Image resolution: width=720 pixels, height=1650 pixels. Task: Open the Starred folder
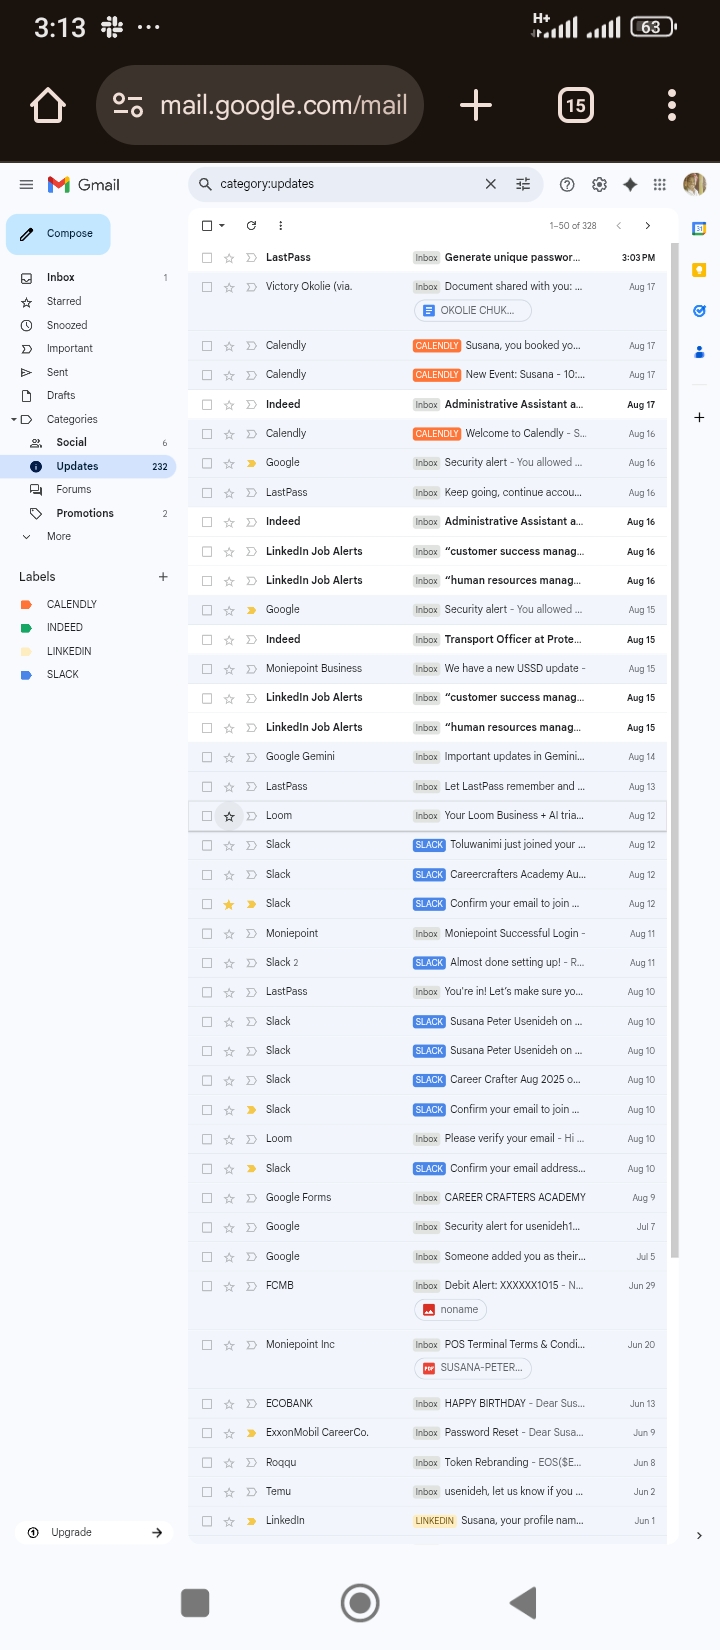[64, 301]
